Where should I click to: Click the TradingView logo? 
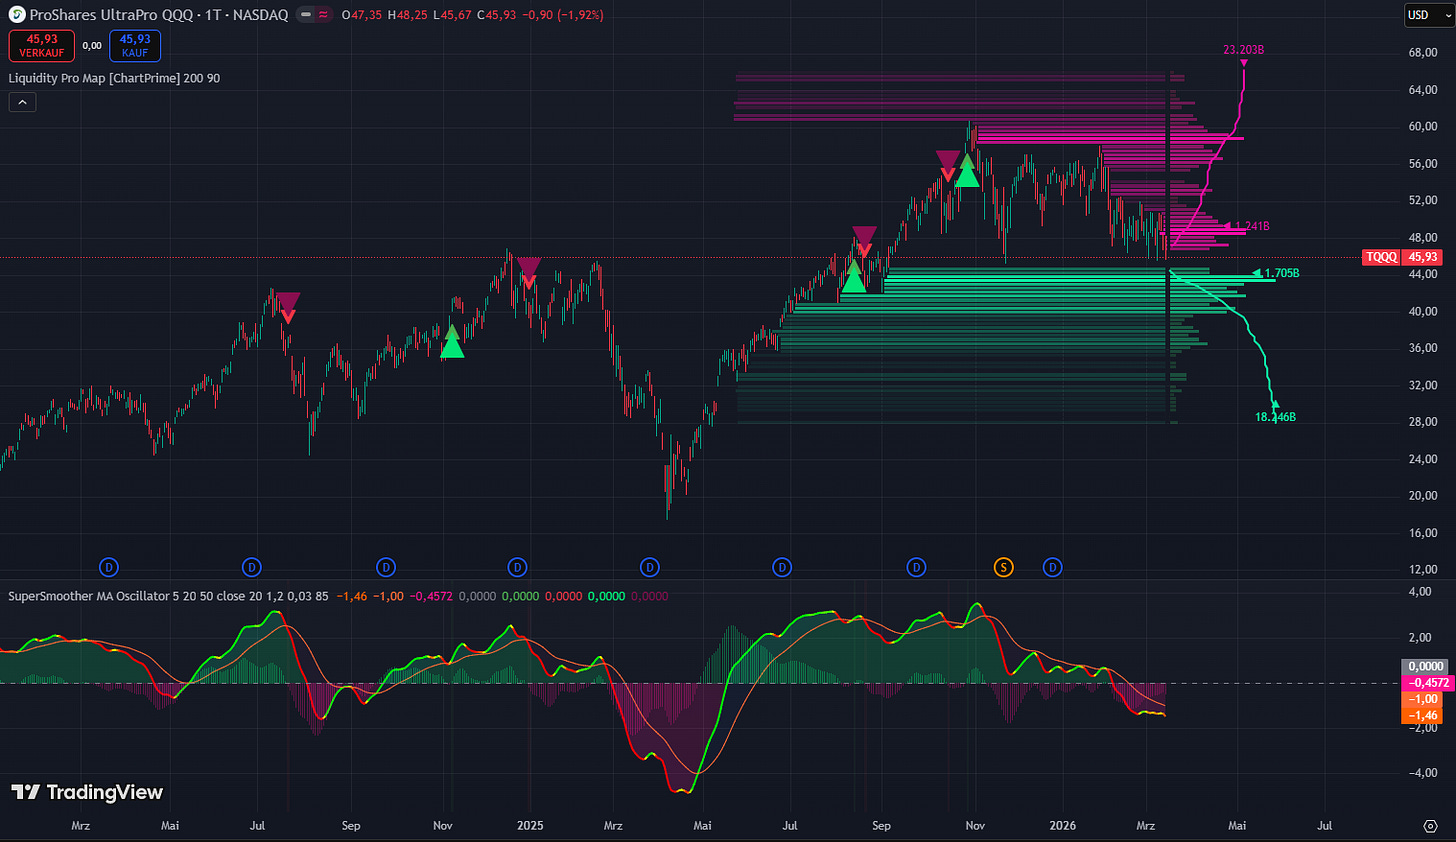[87, 792]
